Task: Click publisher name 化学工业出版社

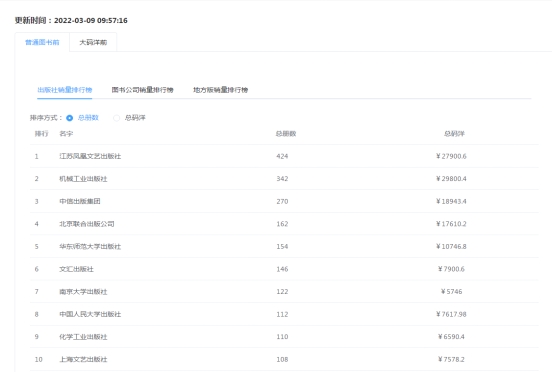Action: 83,337
